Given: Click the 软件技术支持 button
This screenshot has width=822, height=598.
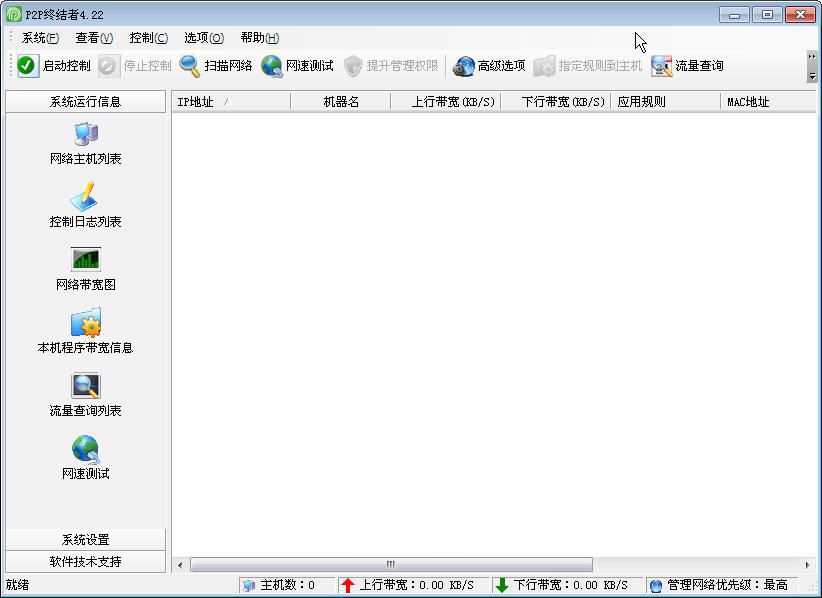Looking at the screenshot, I should [85, 562].
